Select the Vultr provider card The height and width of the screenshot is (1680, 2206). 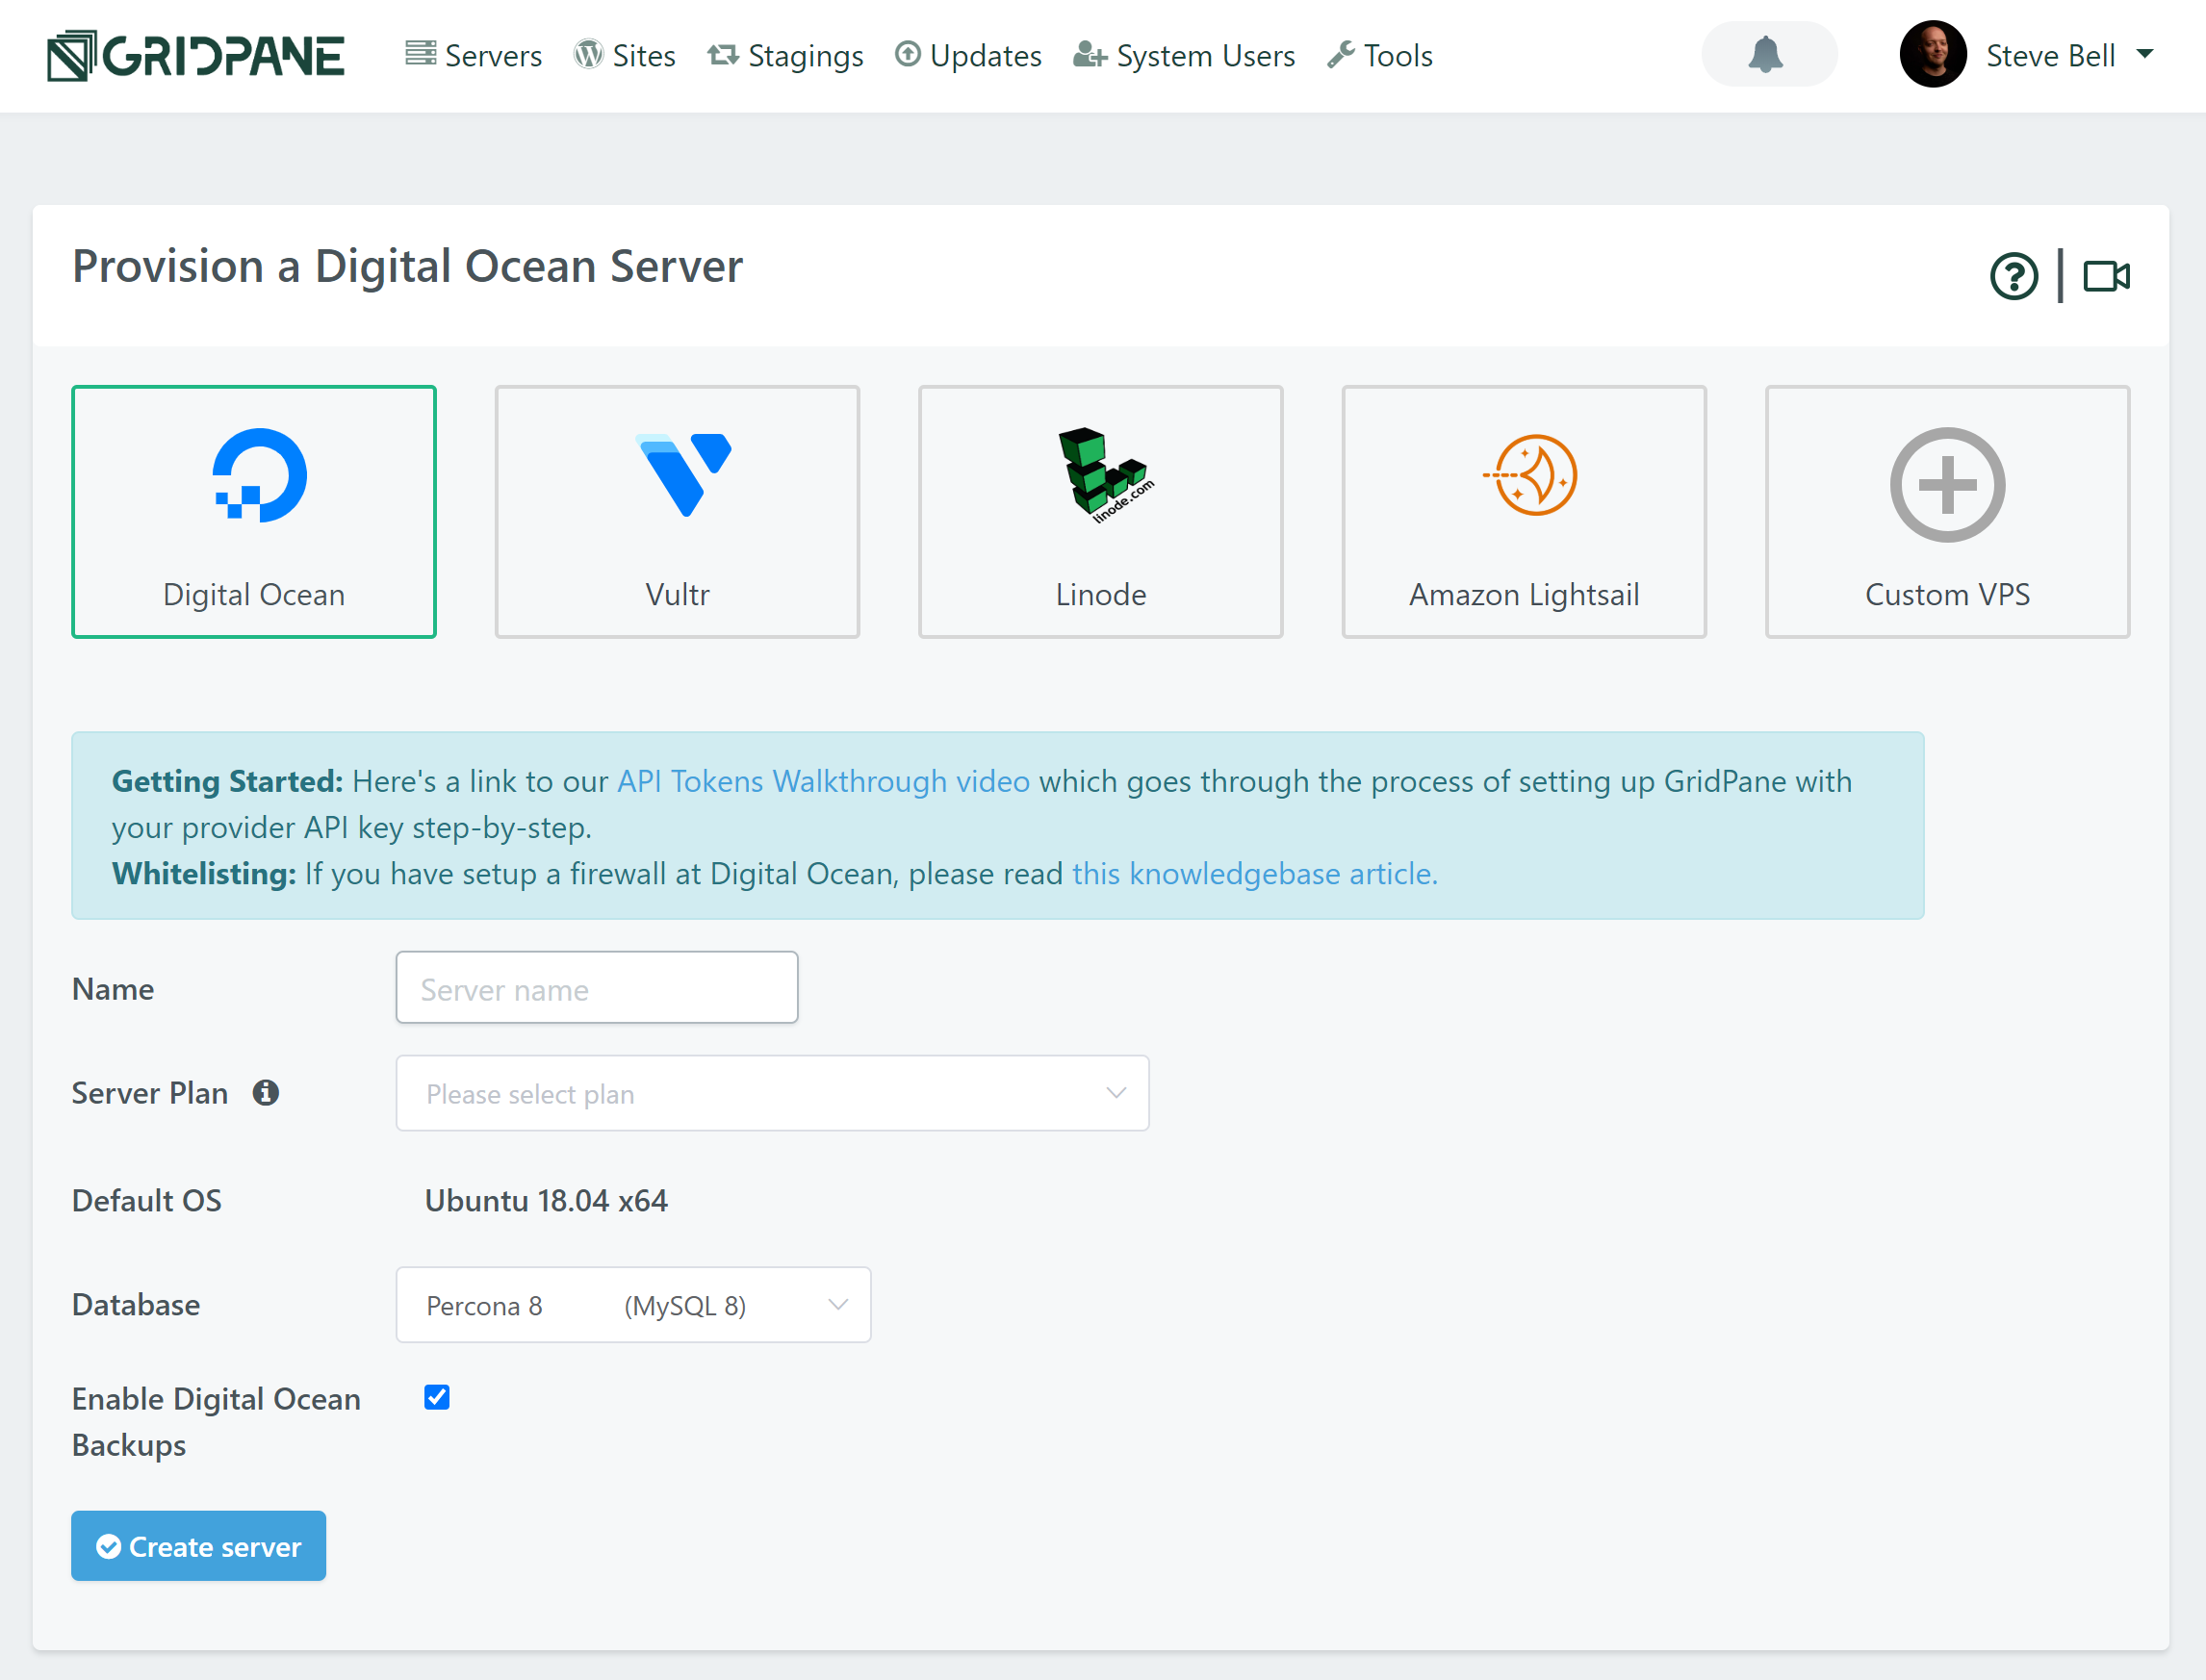point(677,512)
